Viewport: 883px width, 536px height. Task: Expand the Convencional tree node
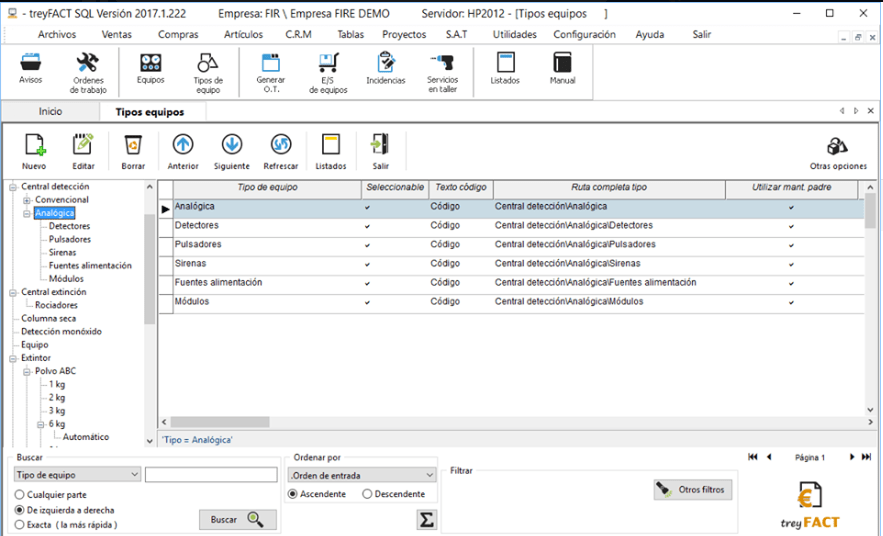26,200
